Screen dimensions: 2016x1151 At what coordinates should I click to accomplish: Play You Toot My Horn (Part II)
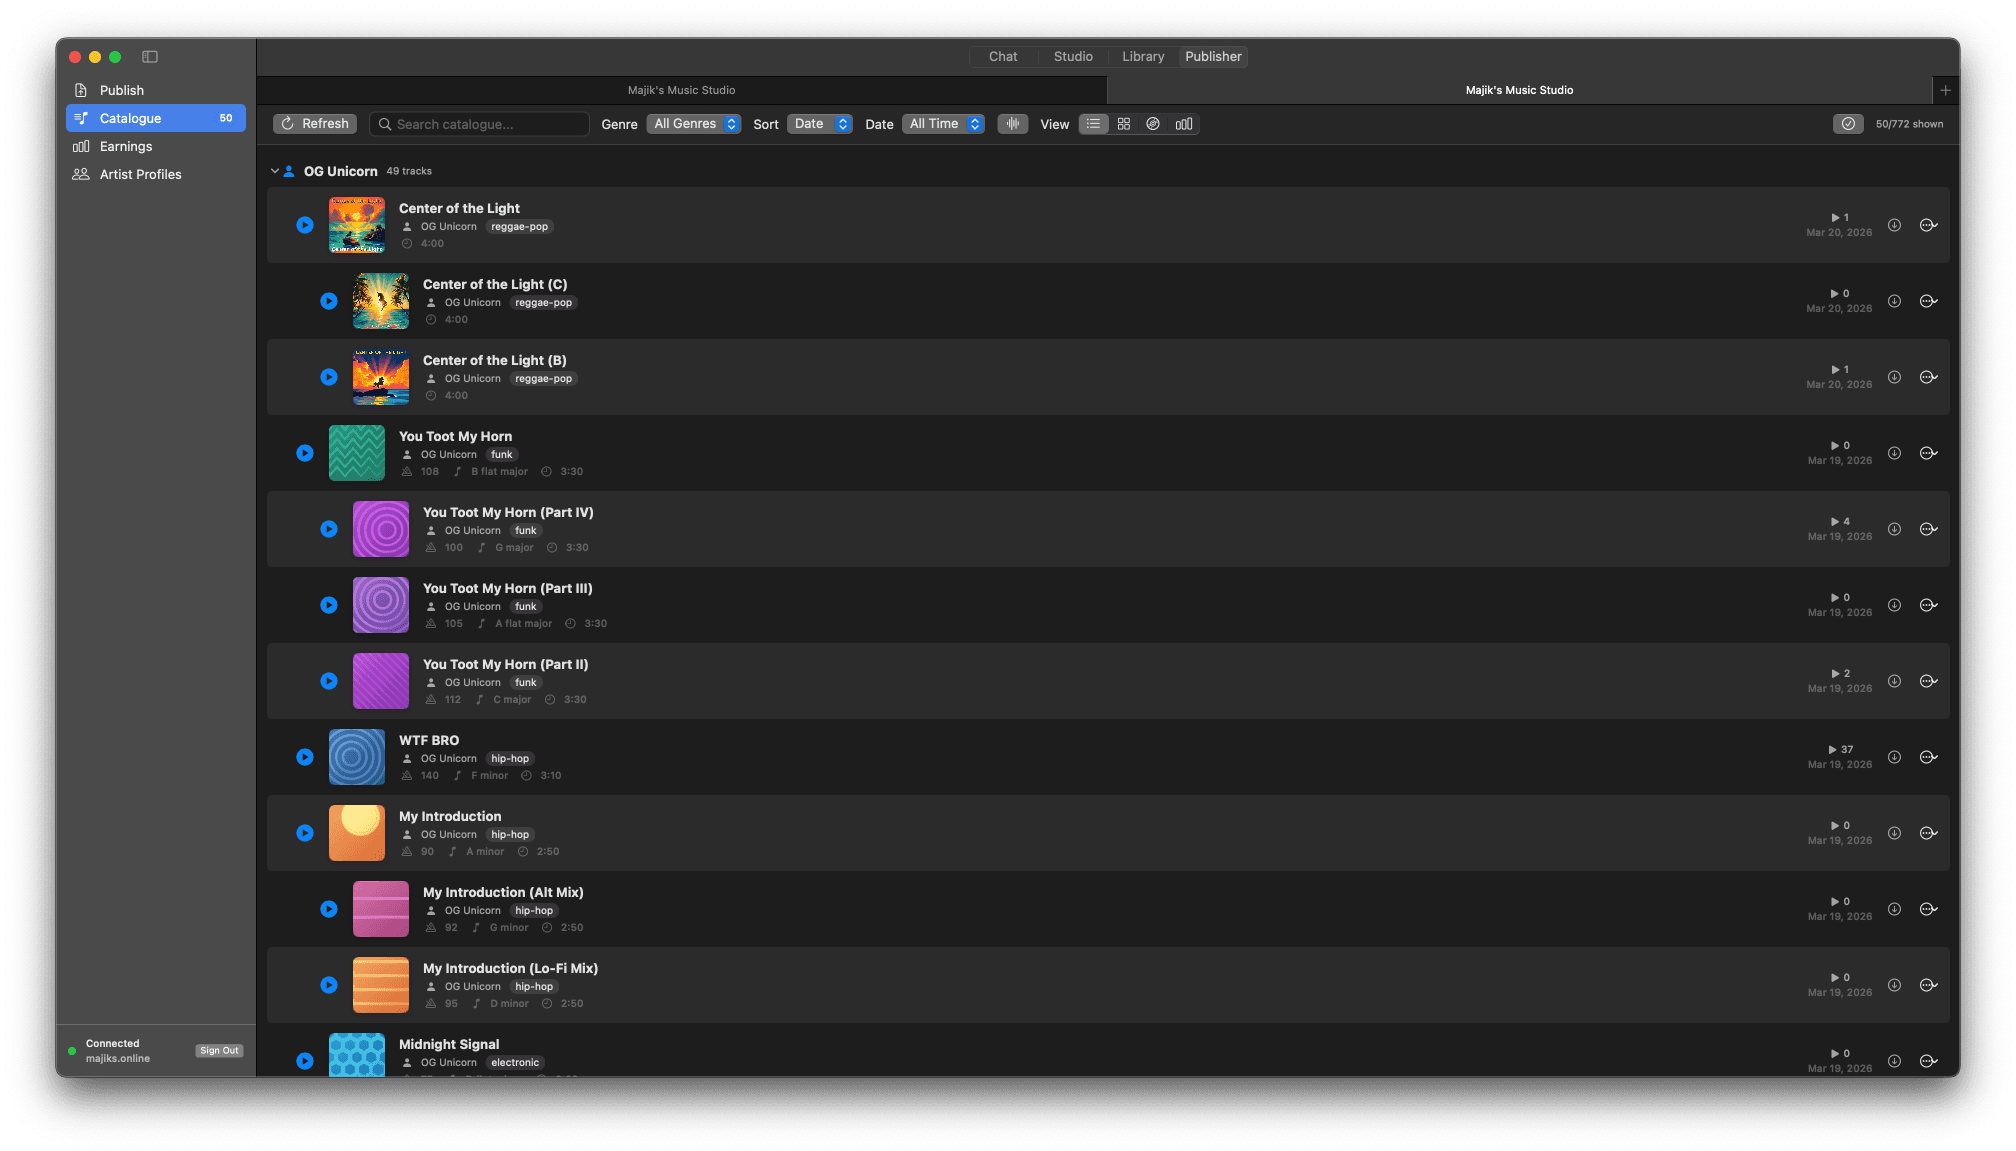(329, 681)
